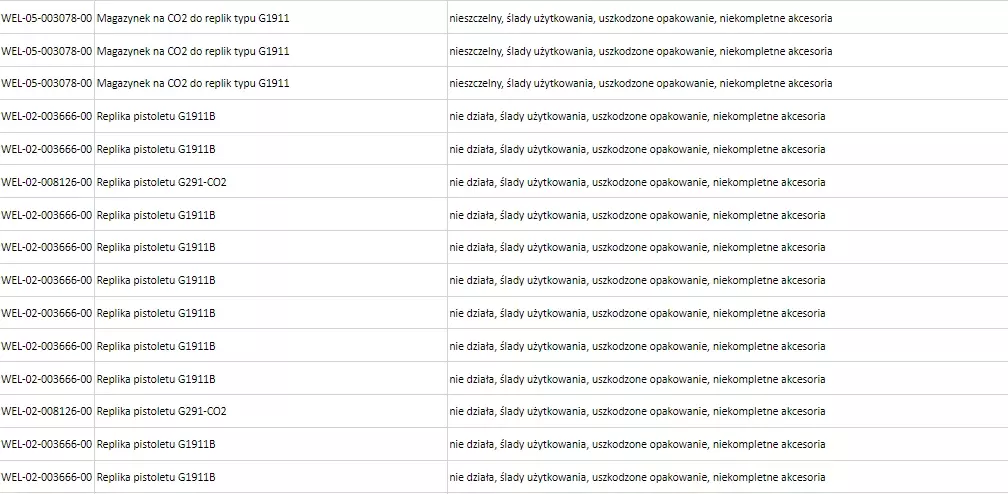This screenshot has height=494, width=1008.
Task: Select the first WEL-02-003666-00 code cell
Action: click(47, 116)
